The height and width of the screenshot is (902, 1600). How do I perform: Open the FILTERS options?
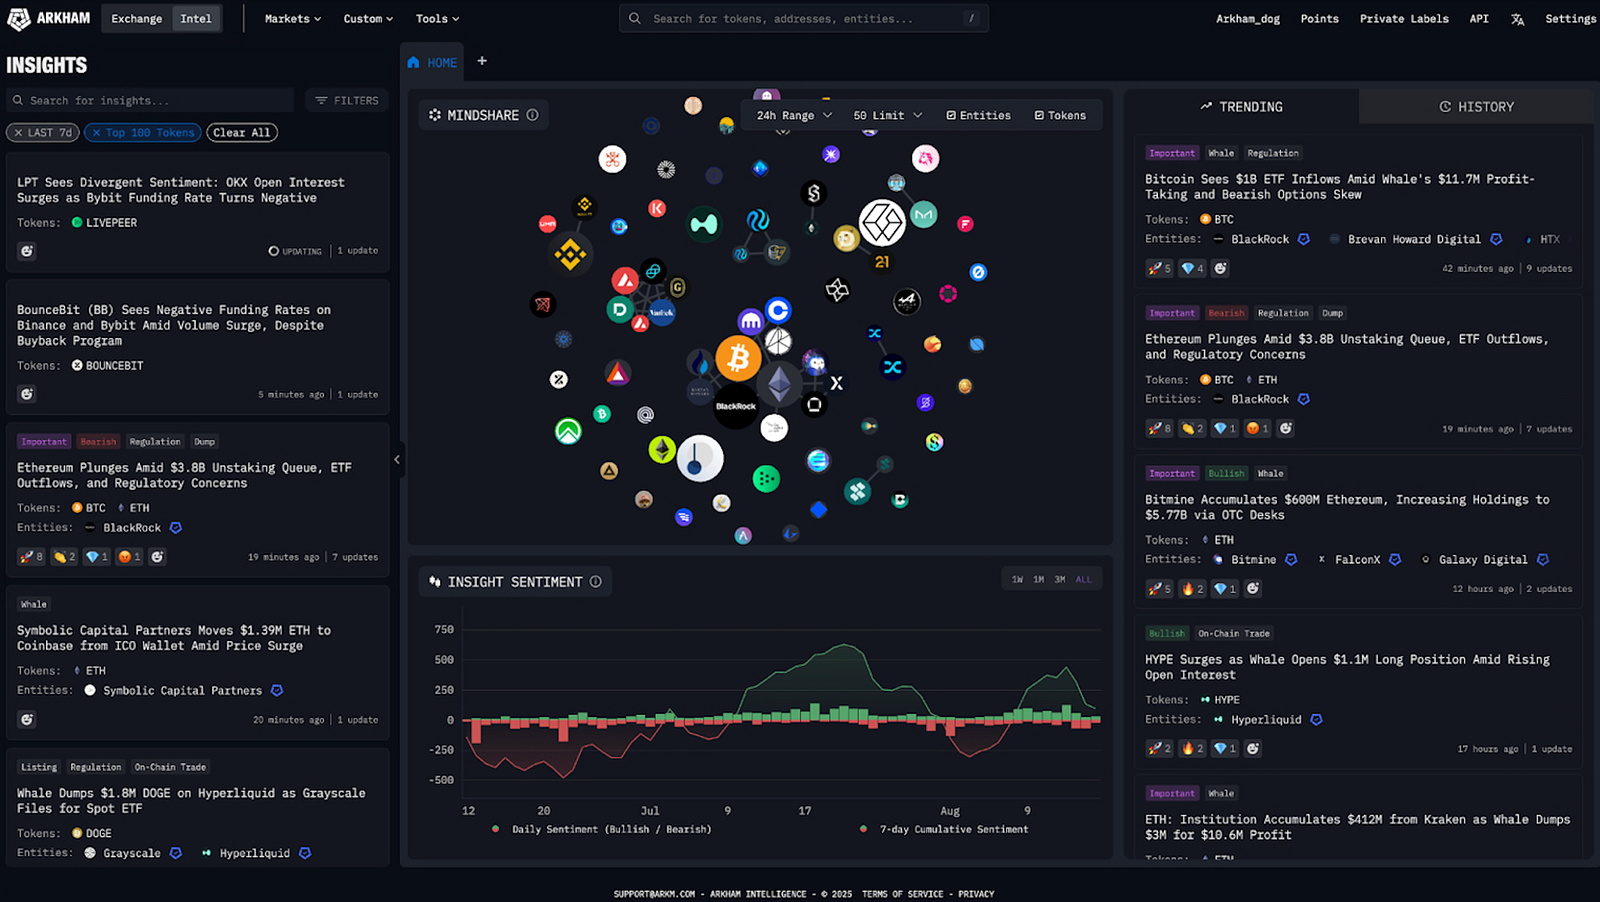click(x=347, y=101)
